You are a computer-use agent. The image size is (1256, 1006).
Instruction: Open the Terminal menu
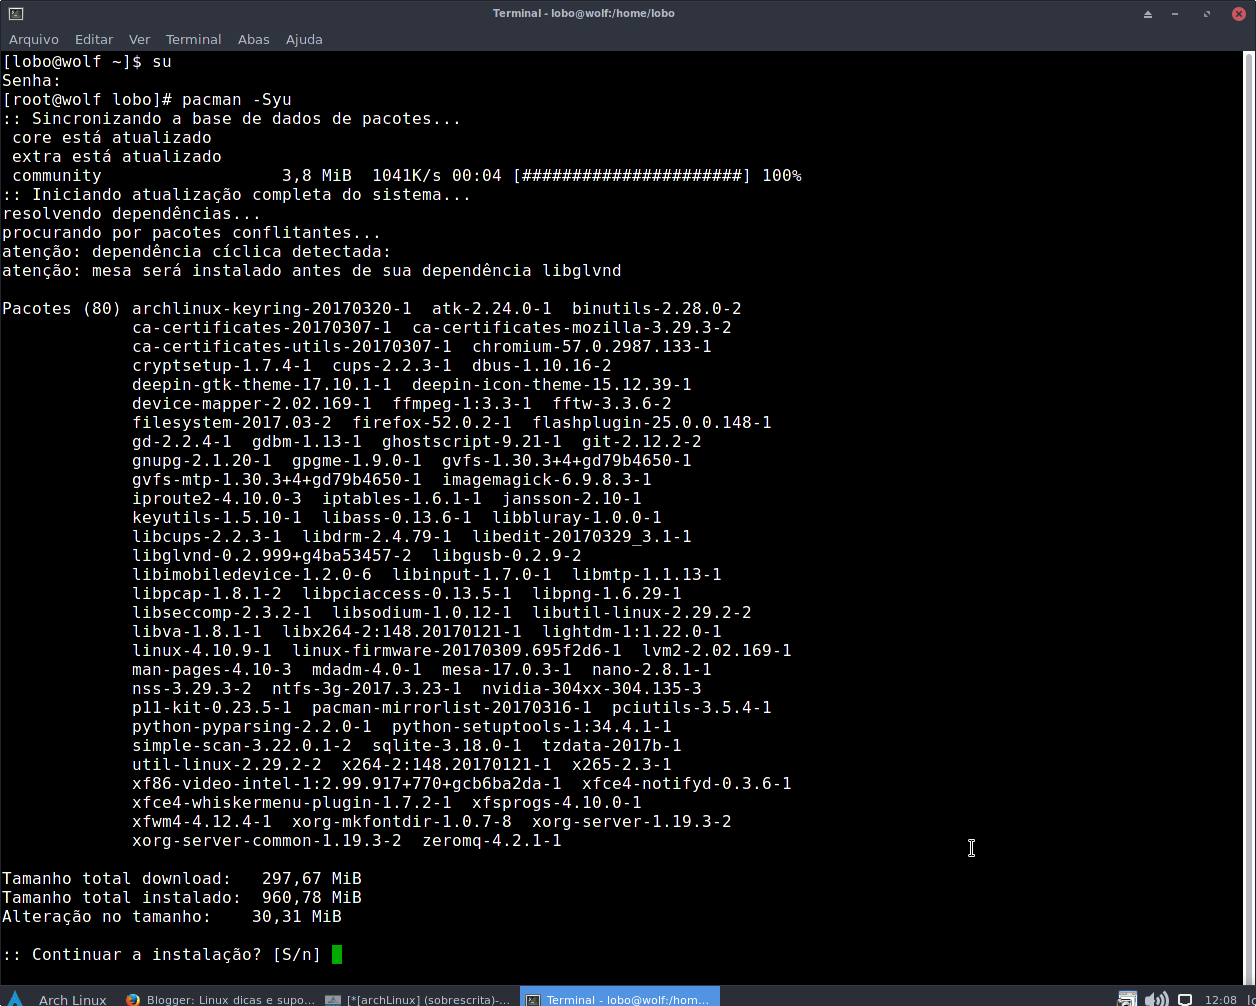click(x=193, y=39)
